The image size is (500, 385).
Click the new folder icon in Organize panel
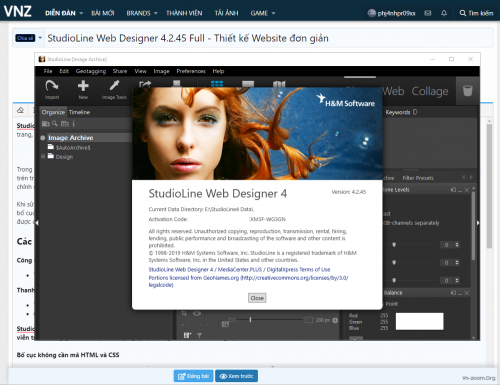(46, 124)
